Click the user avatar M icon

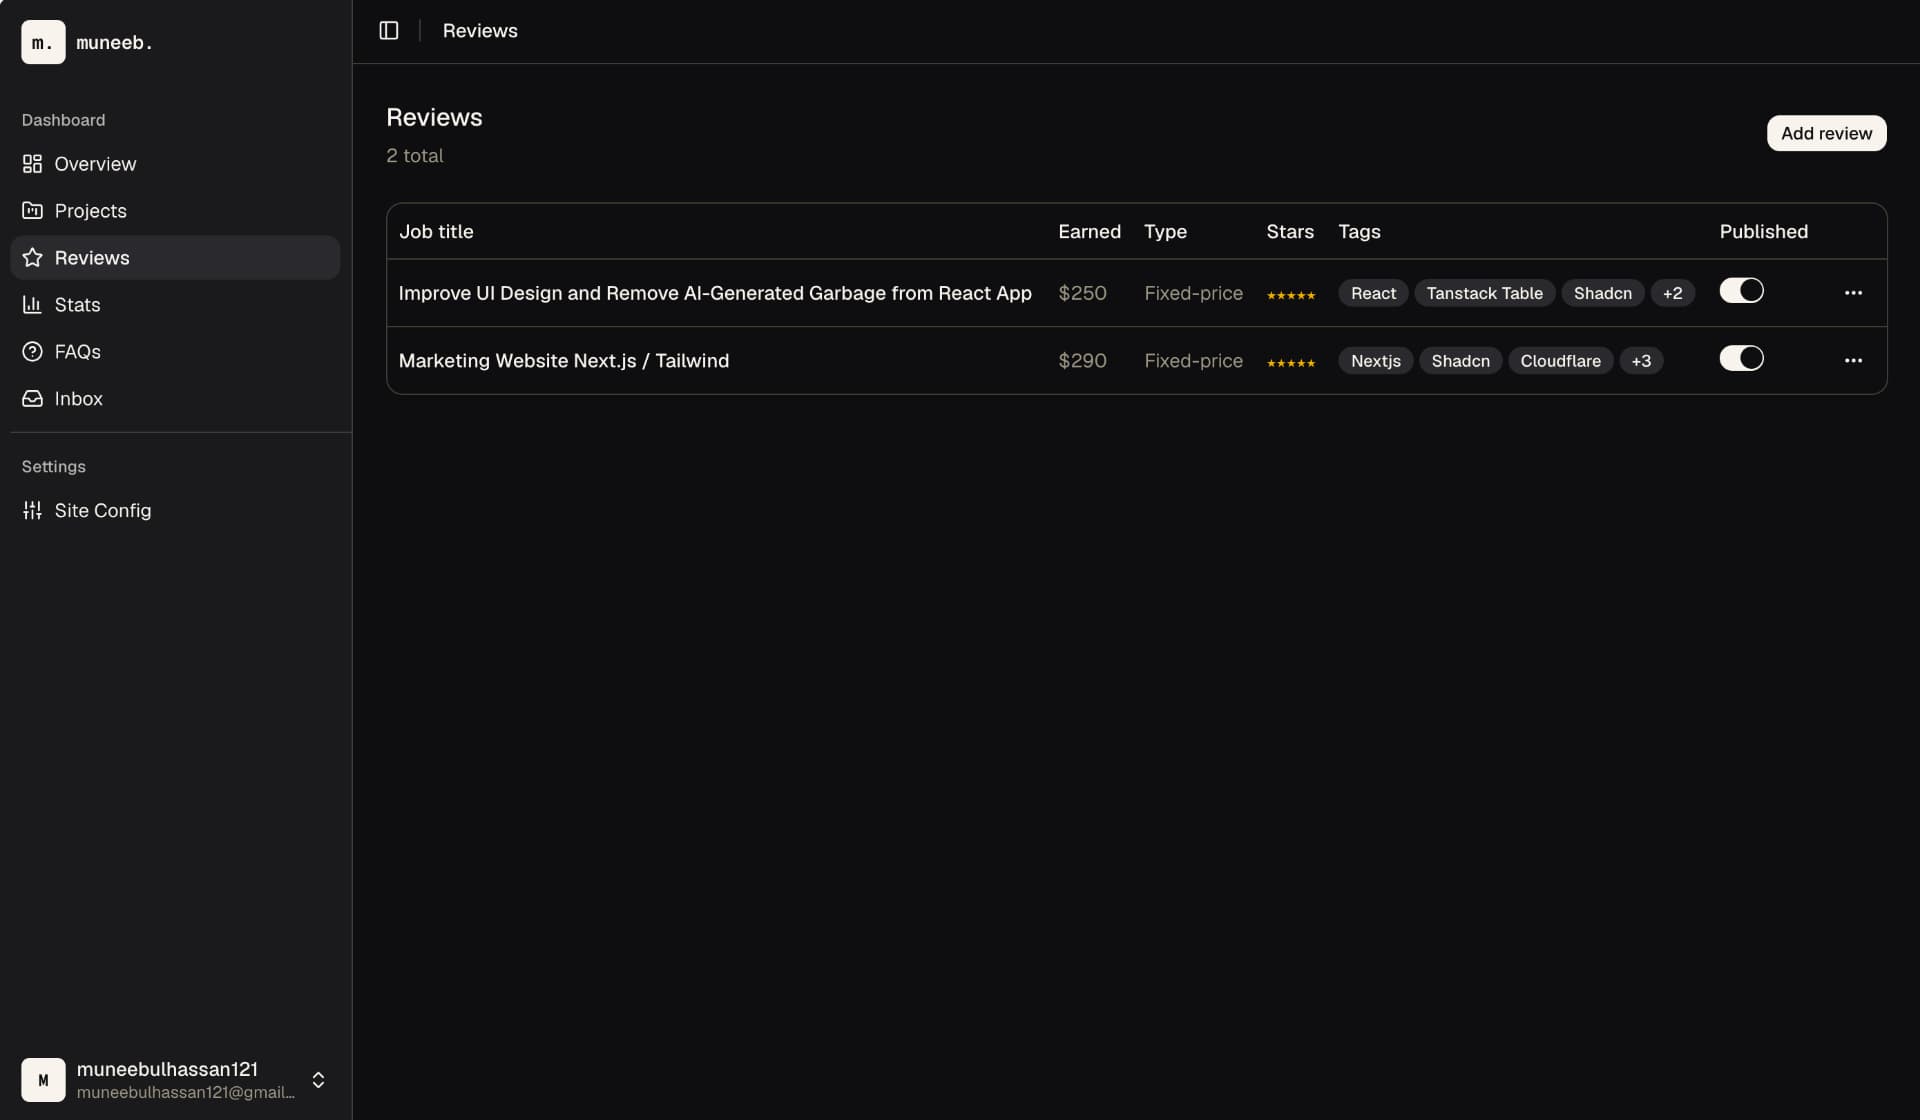click(43, 1080)
